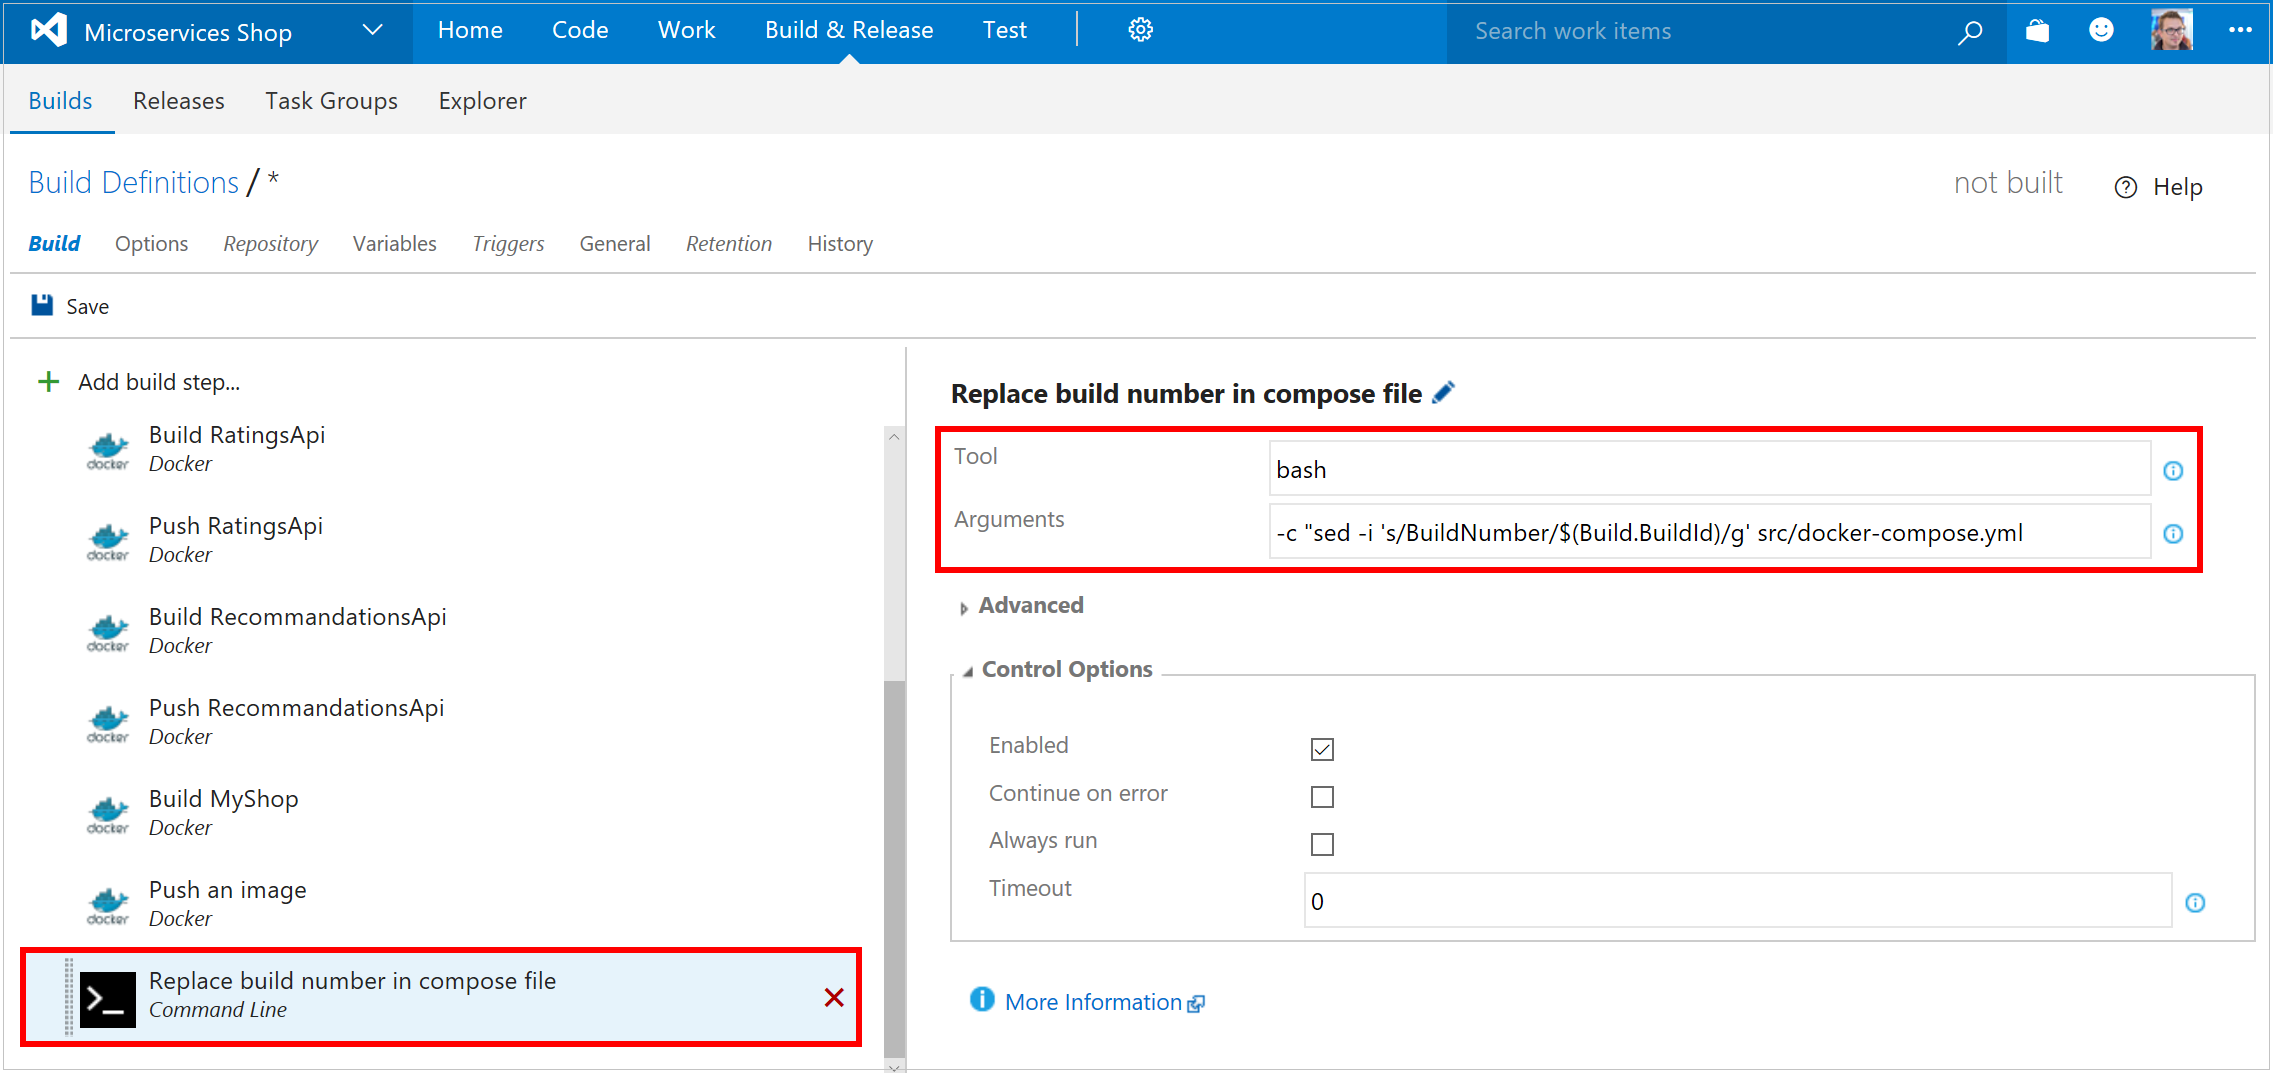Open the More Information link
Viewport: 2273px width, 1073px height.
click(x=1093, y=1001)
